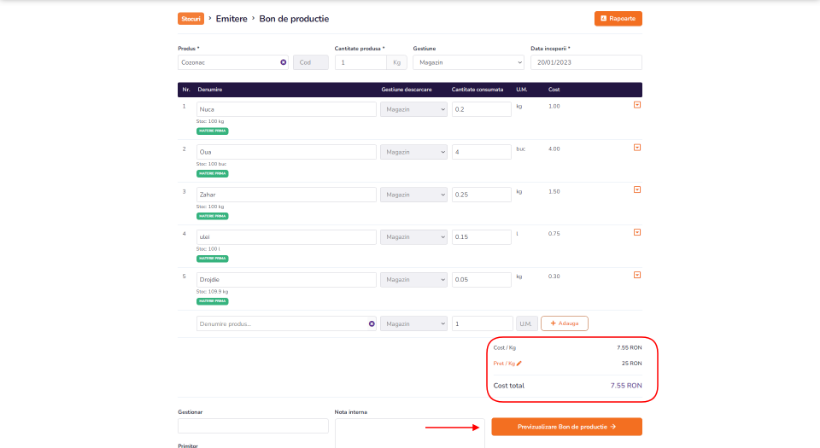The image size is (820, 448).
Task: Go to Stocuri breadcrumb
Action: tap(191, 19)
